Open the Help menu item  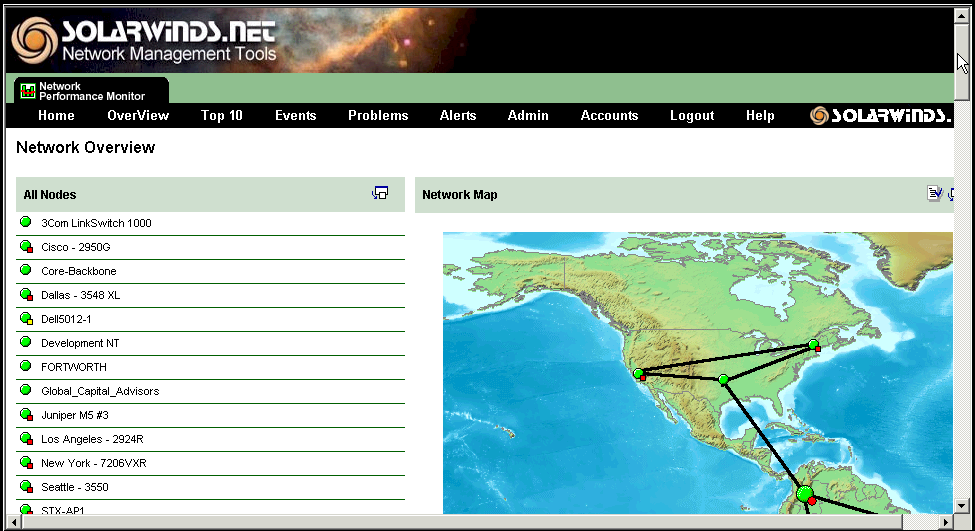pyautogui.click(x=760, y=116)
